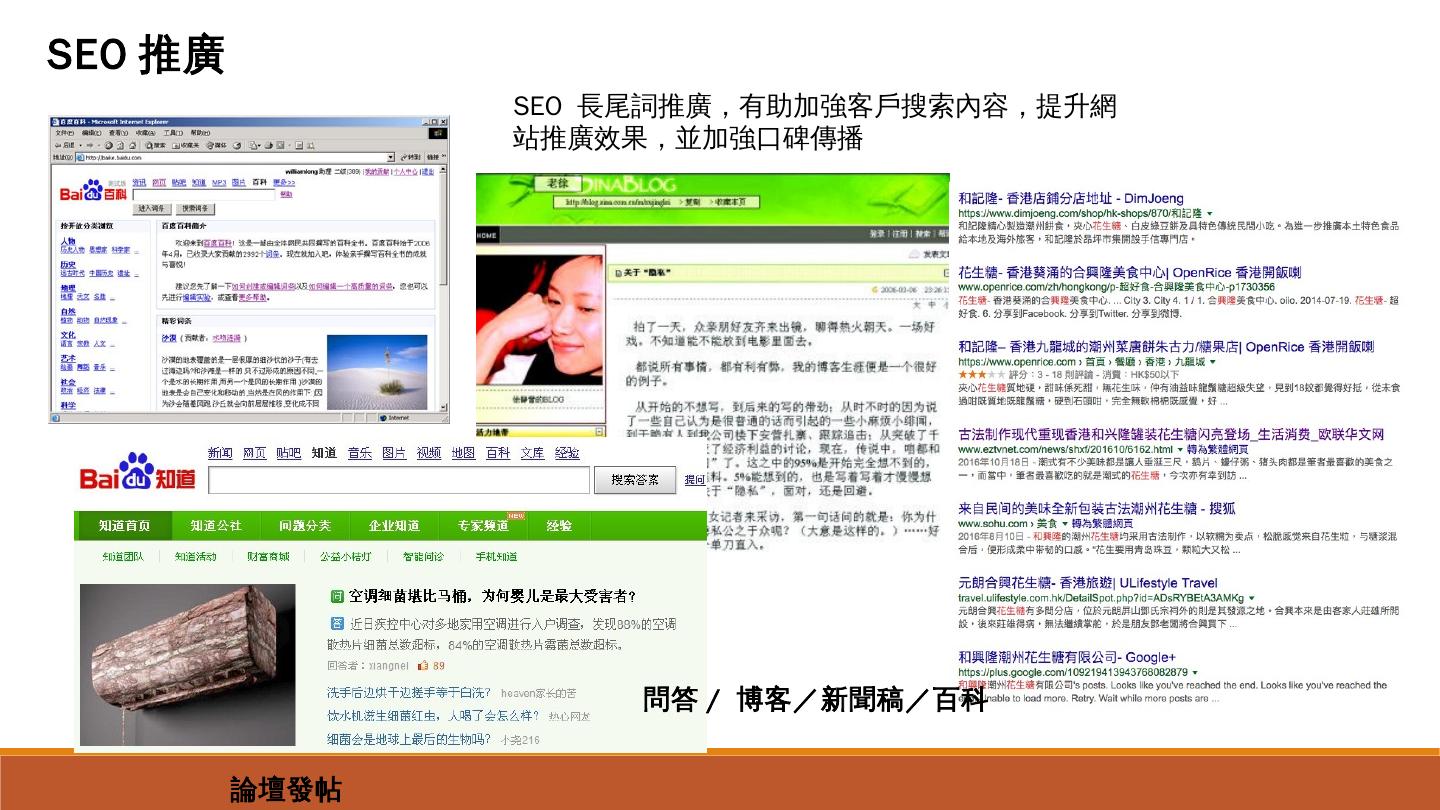Click the IE search toolbar icon
This screenshot has height=810, width=1440.
(153, 145)
